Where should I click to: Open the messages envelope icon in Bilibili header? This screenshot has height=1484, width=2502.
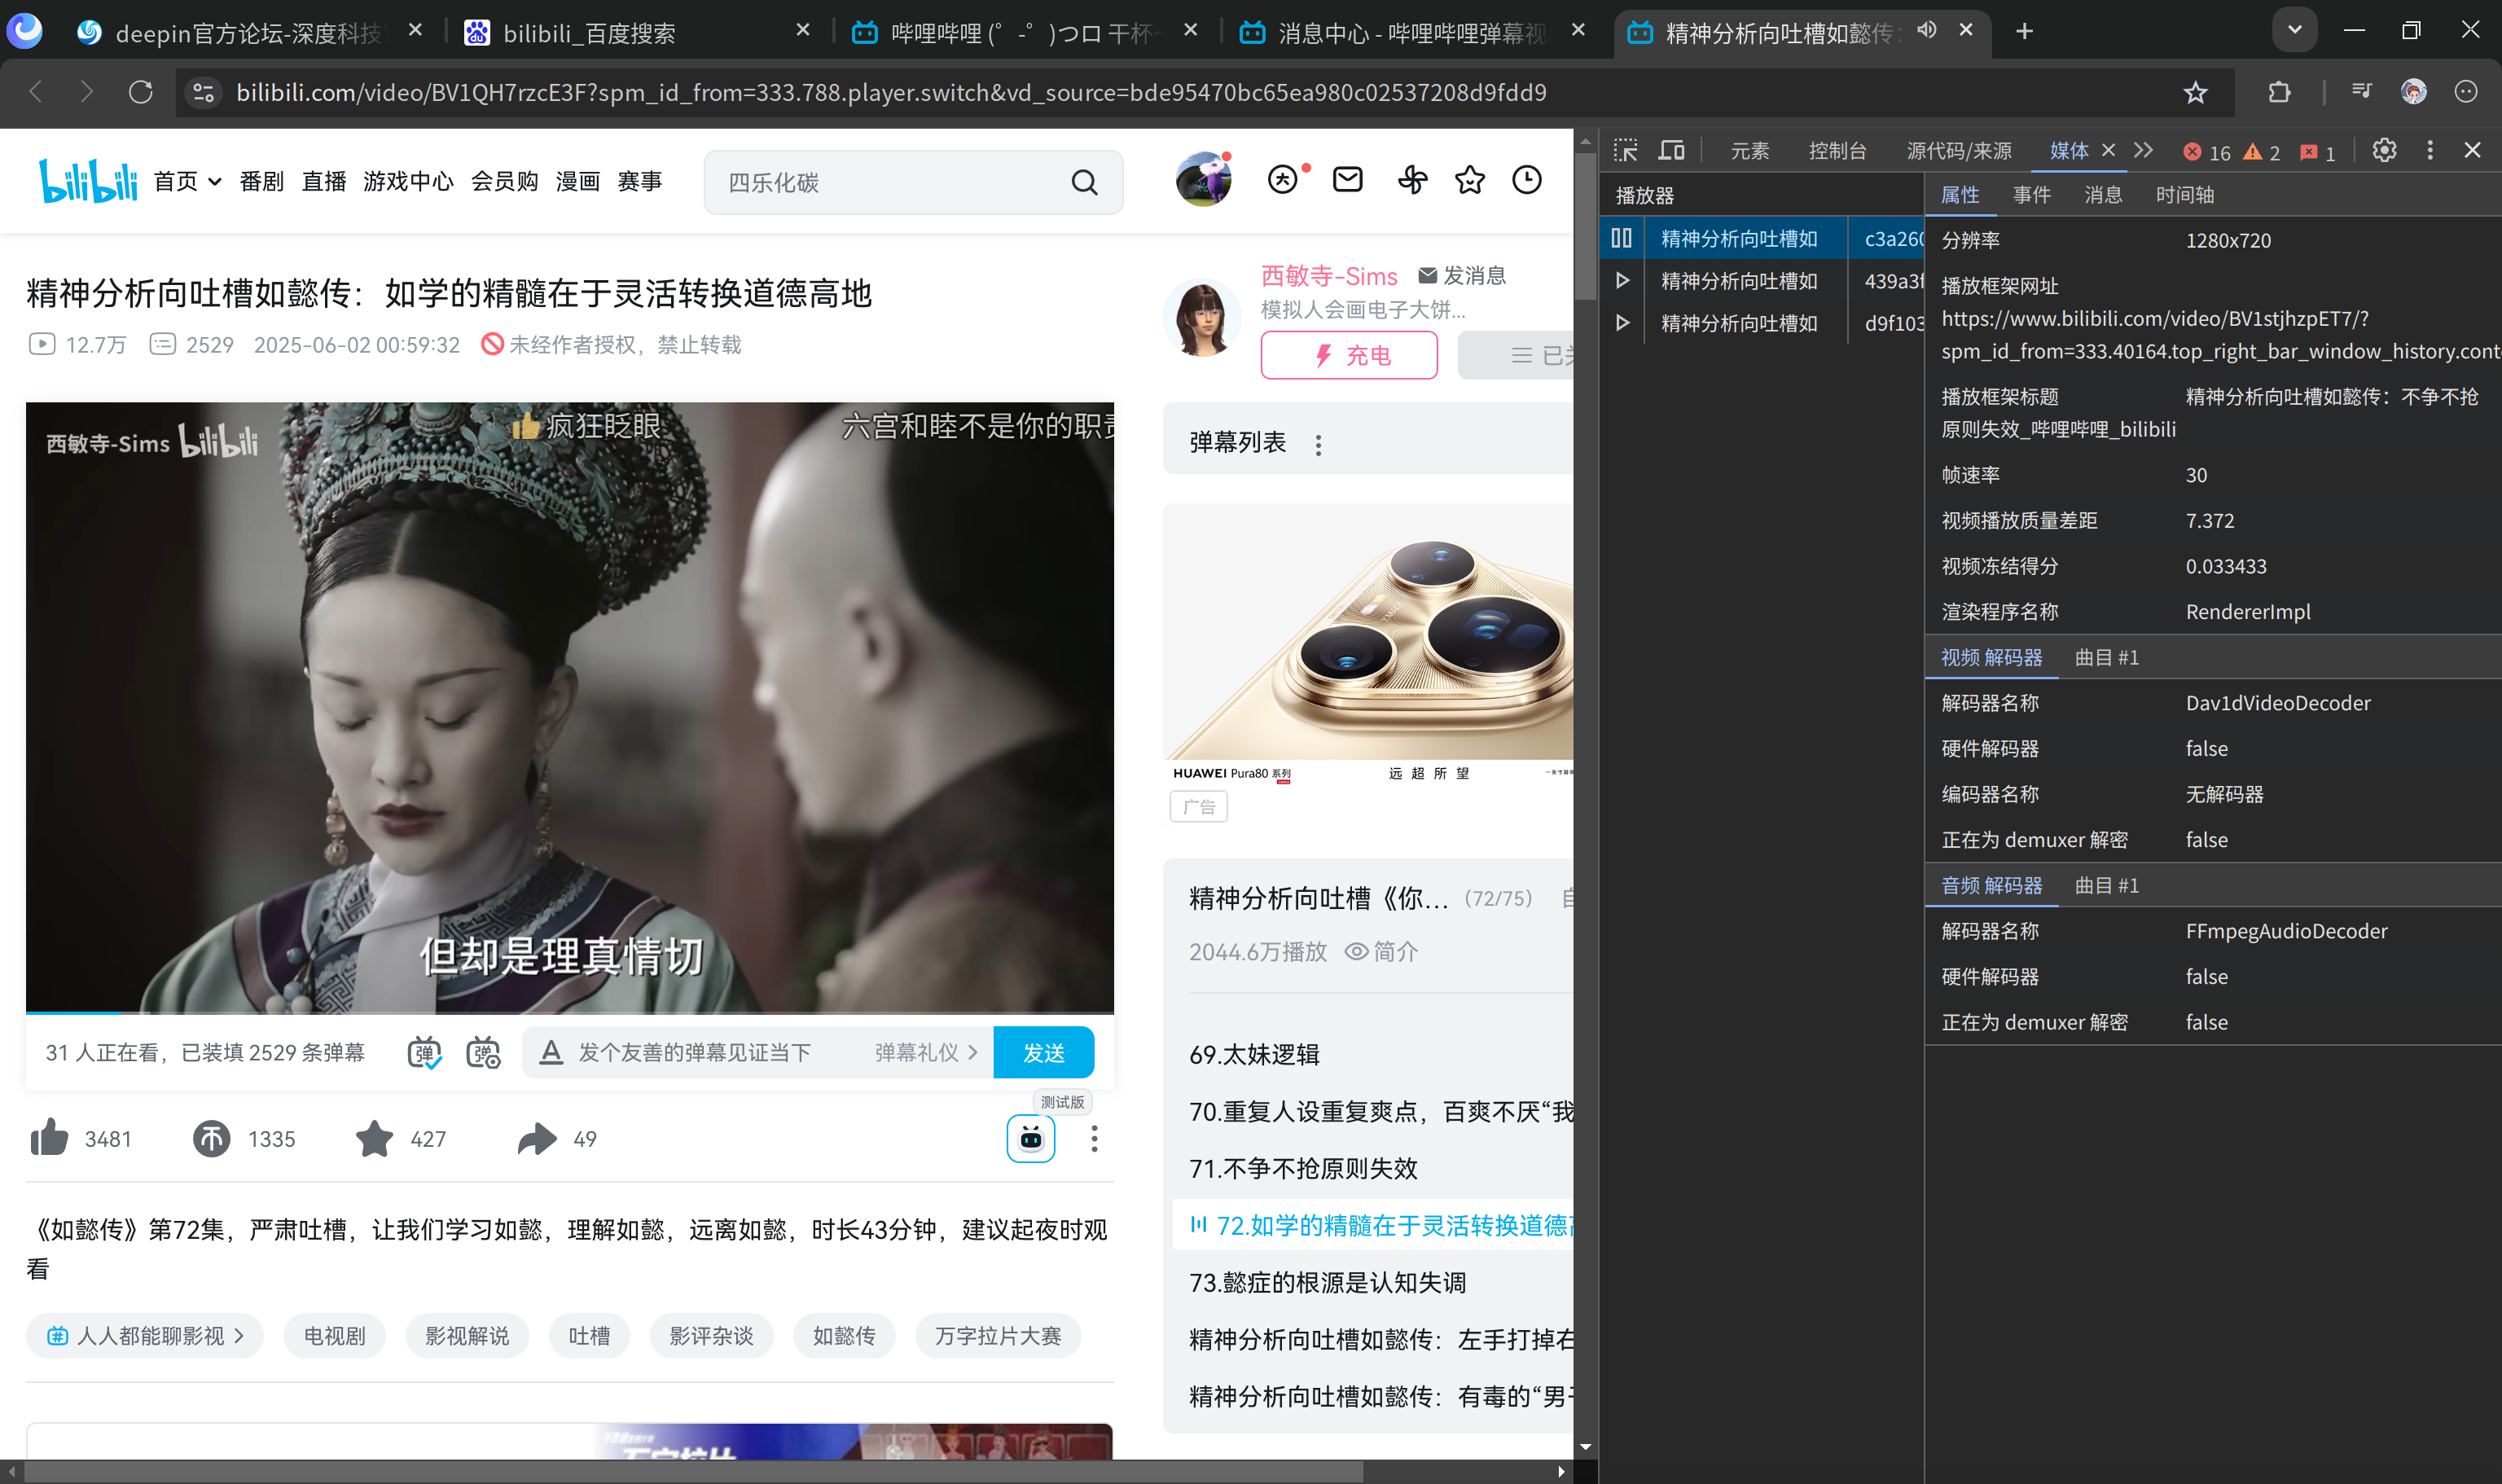[x=1347, y=180]
